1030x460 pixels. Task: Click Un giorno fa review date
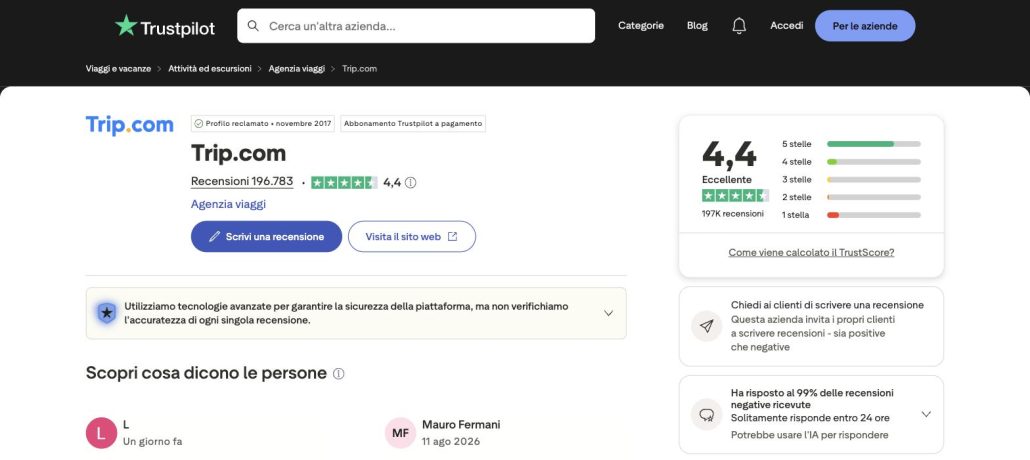coord(152,442)
